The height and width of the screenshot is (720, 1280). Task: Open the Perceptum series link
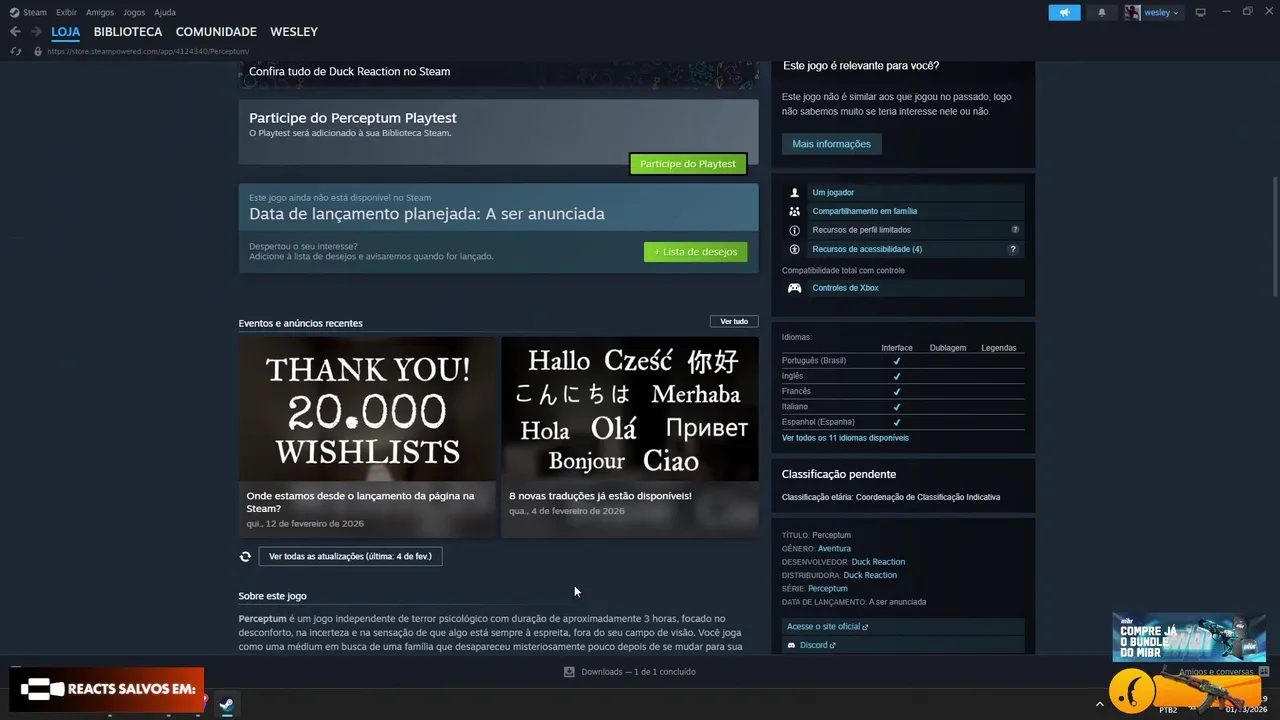827,589
